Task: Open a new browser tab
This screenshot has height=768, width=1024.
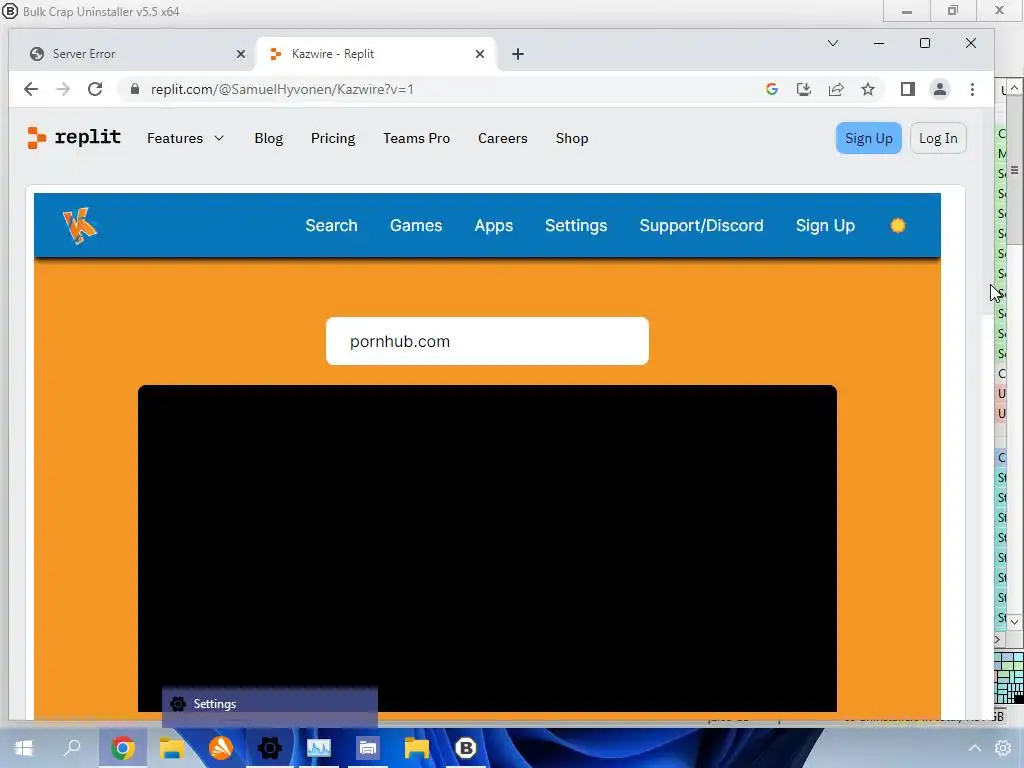Action: pos(518,54)
